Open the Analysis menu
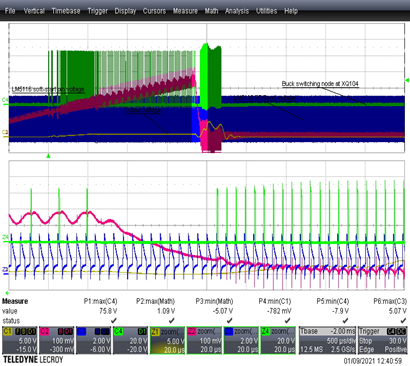The width and height of the screenshot is (410, 366). (237, 11)
